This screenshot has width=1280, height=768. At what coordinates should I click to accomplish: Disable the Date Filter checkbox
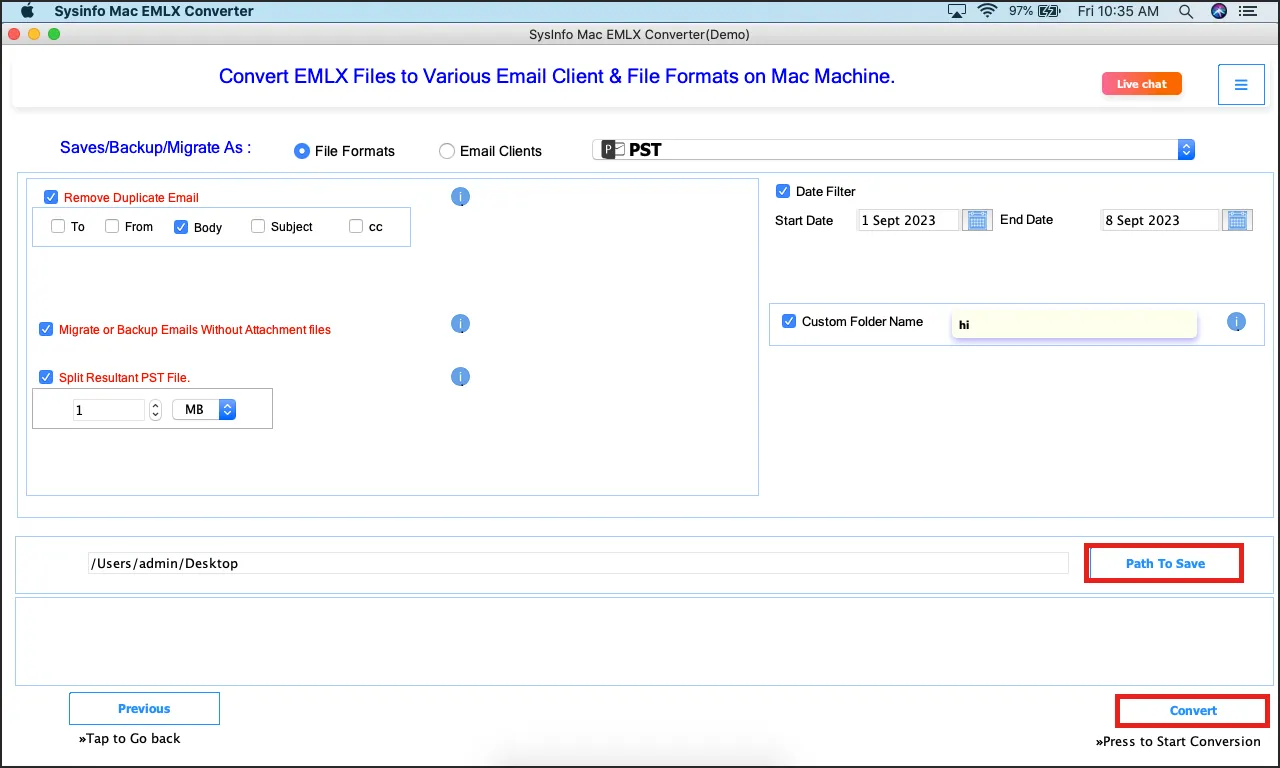click(x=783, y=191)
